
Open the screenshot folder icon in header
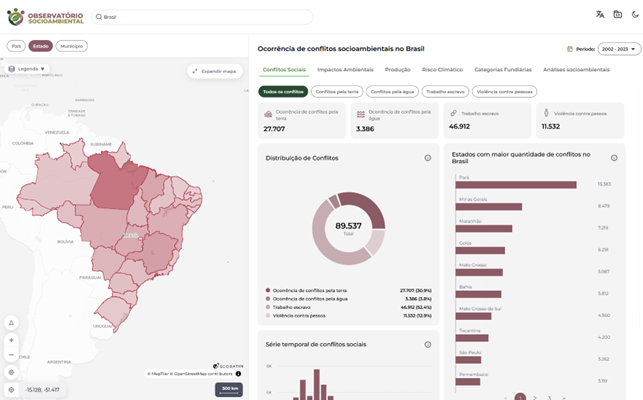[618, 14]
